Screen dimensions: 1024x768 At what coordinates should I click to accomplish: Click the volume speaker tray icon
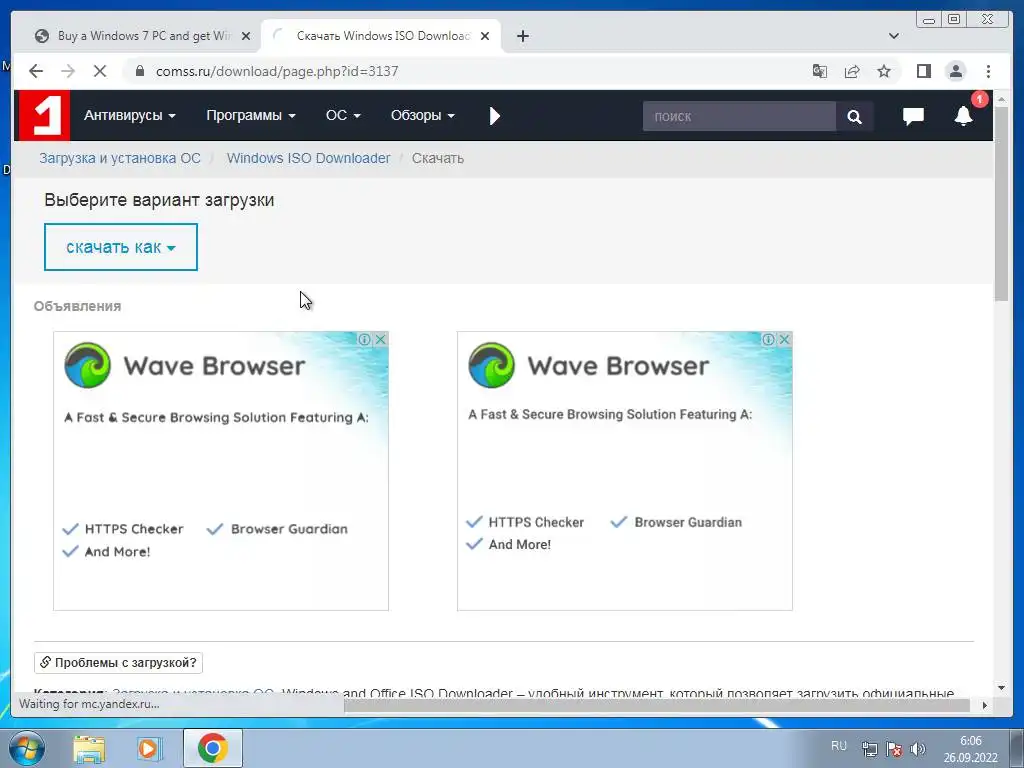point(918,749)
